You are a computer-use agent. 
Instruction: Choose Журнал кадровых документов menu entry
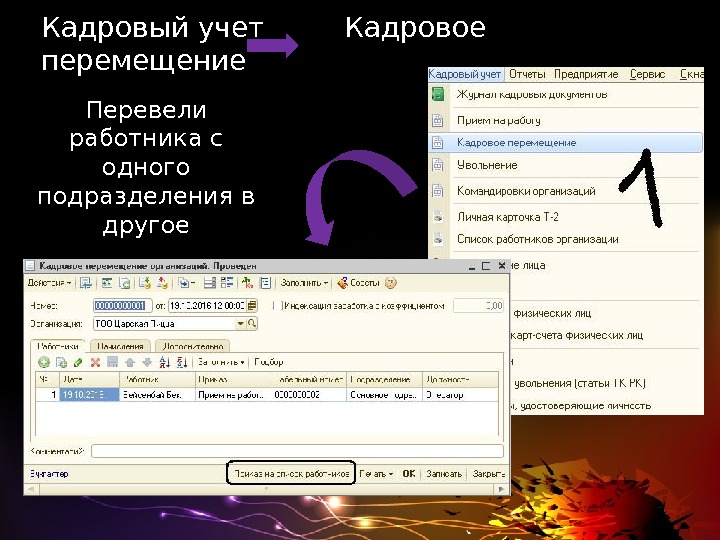[x=532, y=94]
